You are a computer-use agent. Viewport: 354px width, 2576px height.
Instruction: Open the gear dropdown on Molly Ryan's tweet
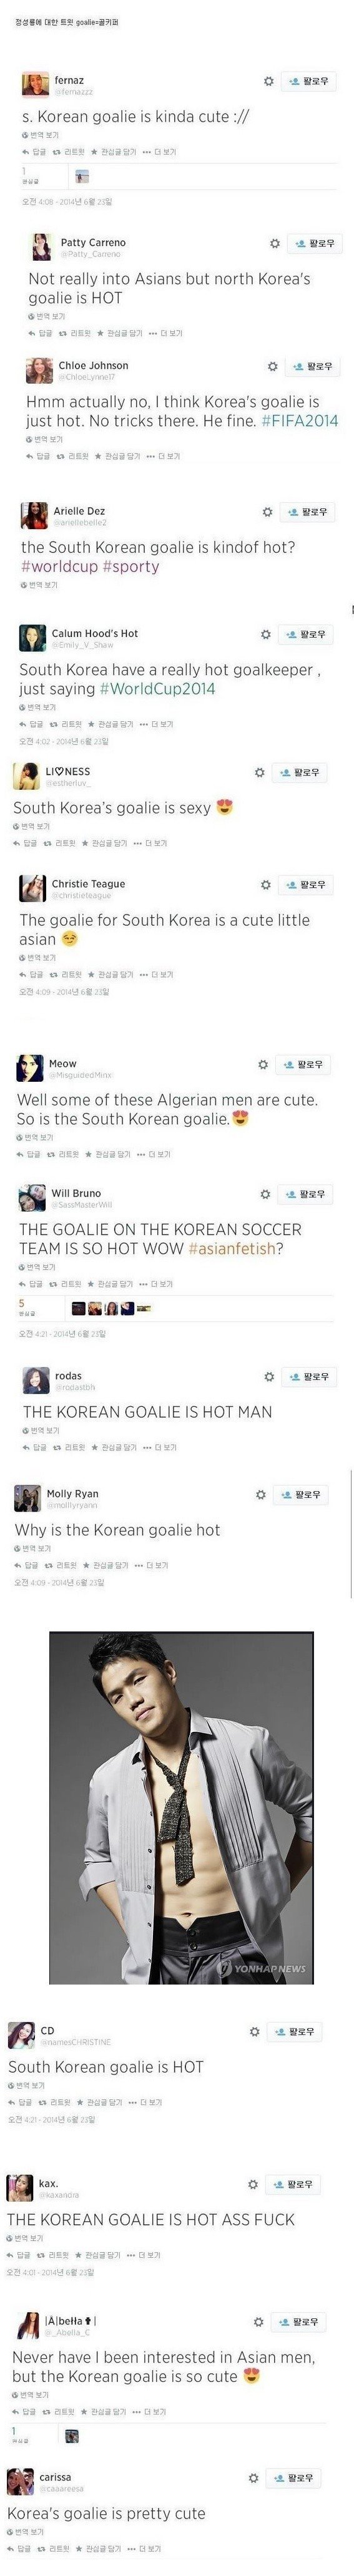click(260, 1495)
